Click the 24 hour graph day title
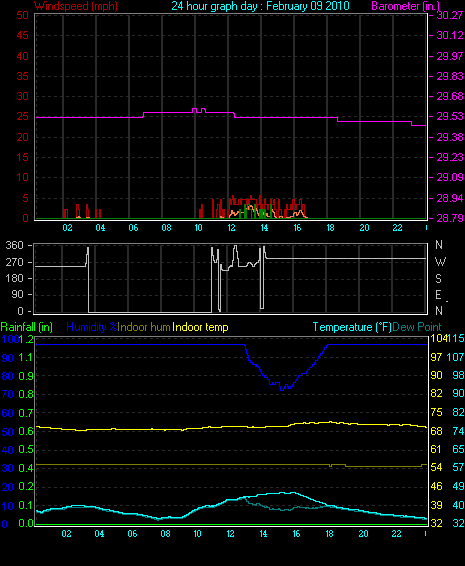This screenshot has width=465, height=566. [260, 6]
